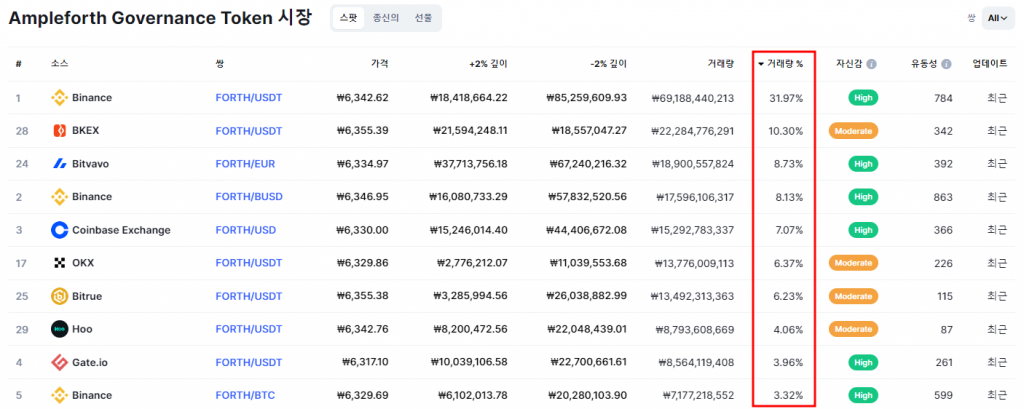Click the volume ₩7,177,218,552
1024x409 pixels.
[696, 395]
